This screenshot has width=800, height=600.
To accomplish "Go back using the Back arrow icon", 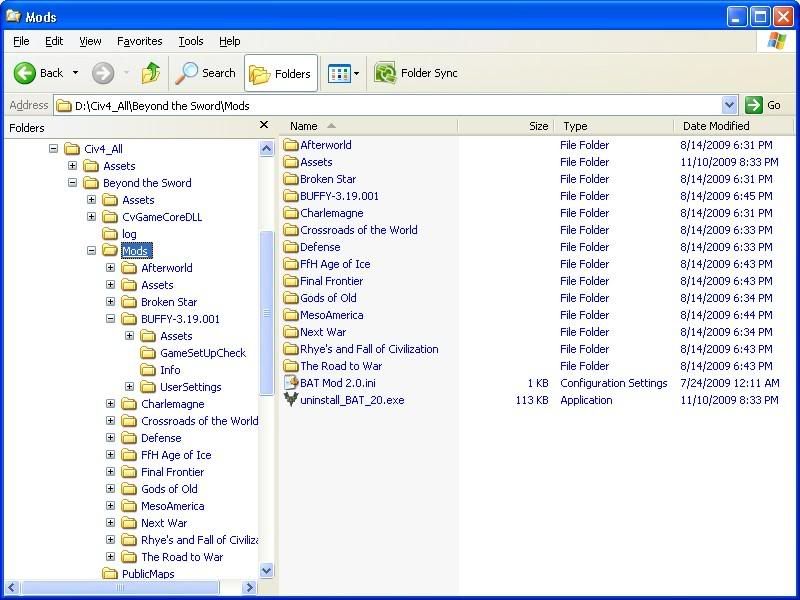I will coord(24,73).
